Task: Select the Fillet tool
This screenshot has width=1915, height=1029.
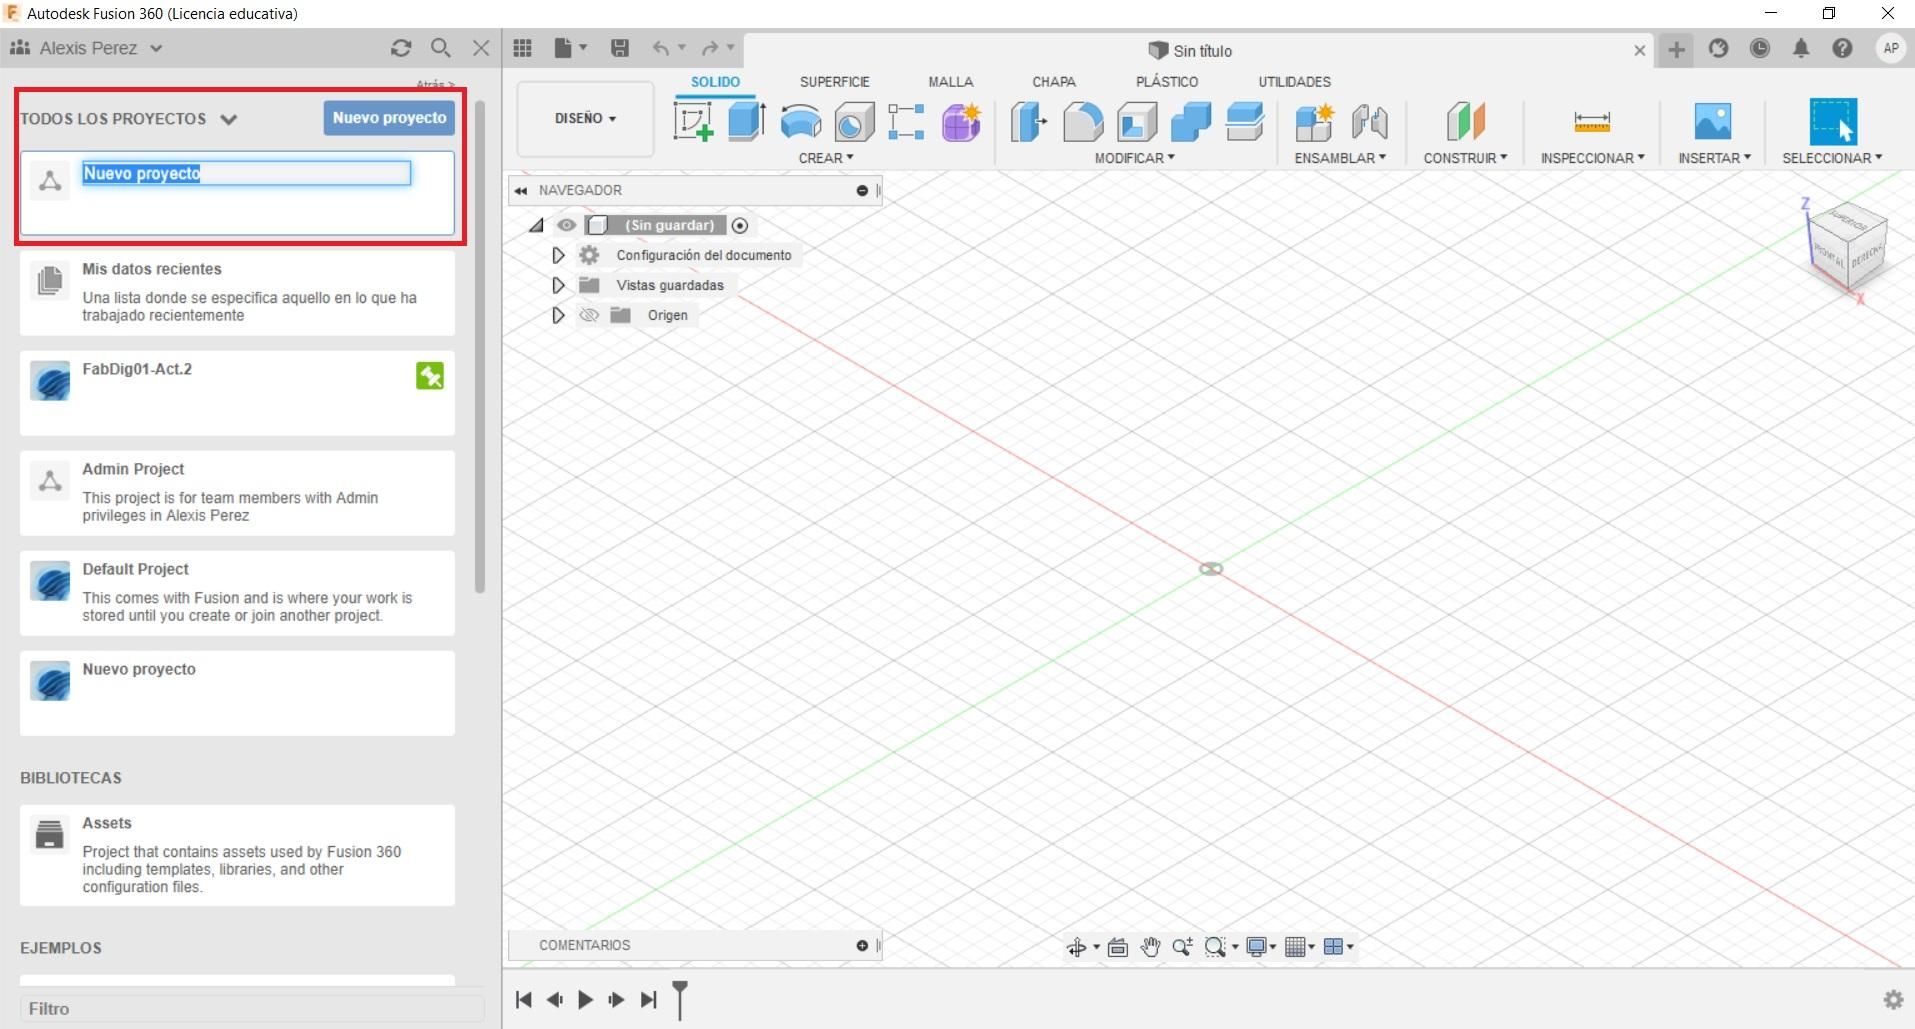Action: coord(1083,122)
